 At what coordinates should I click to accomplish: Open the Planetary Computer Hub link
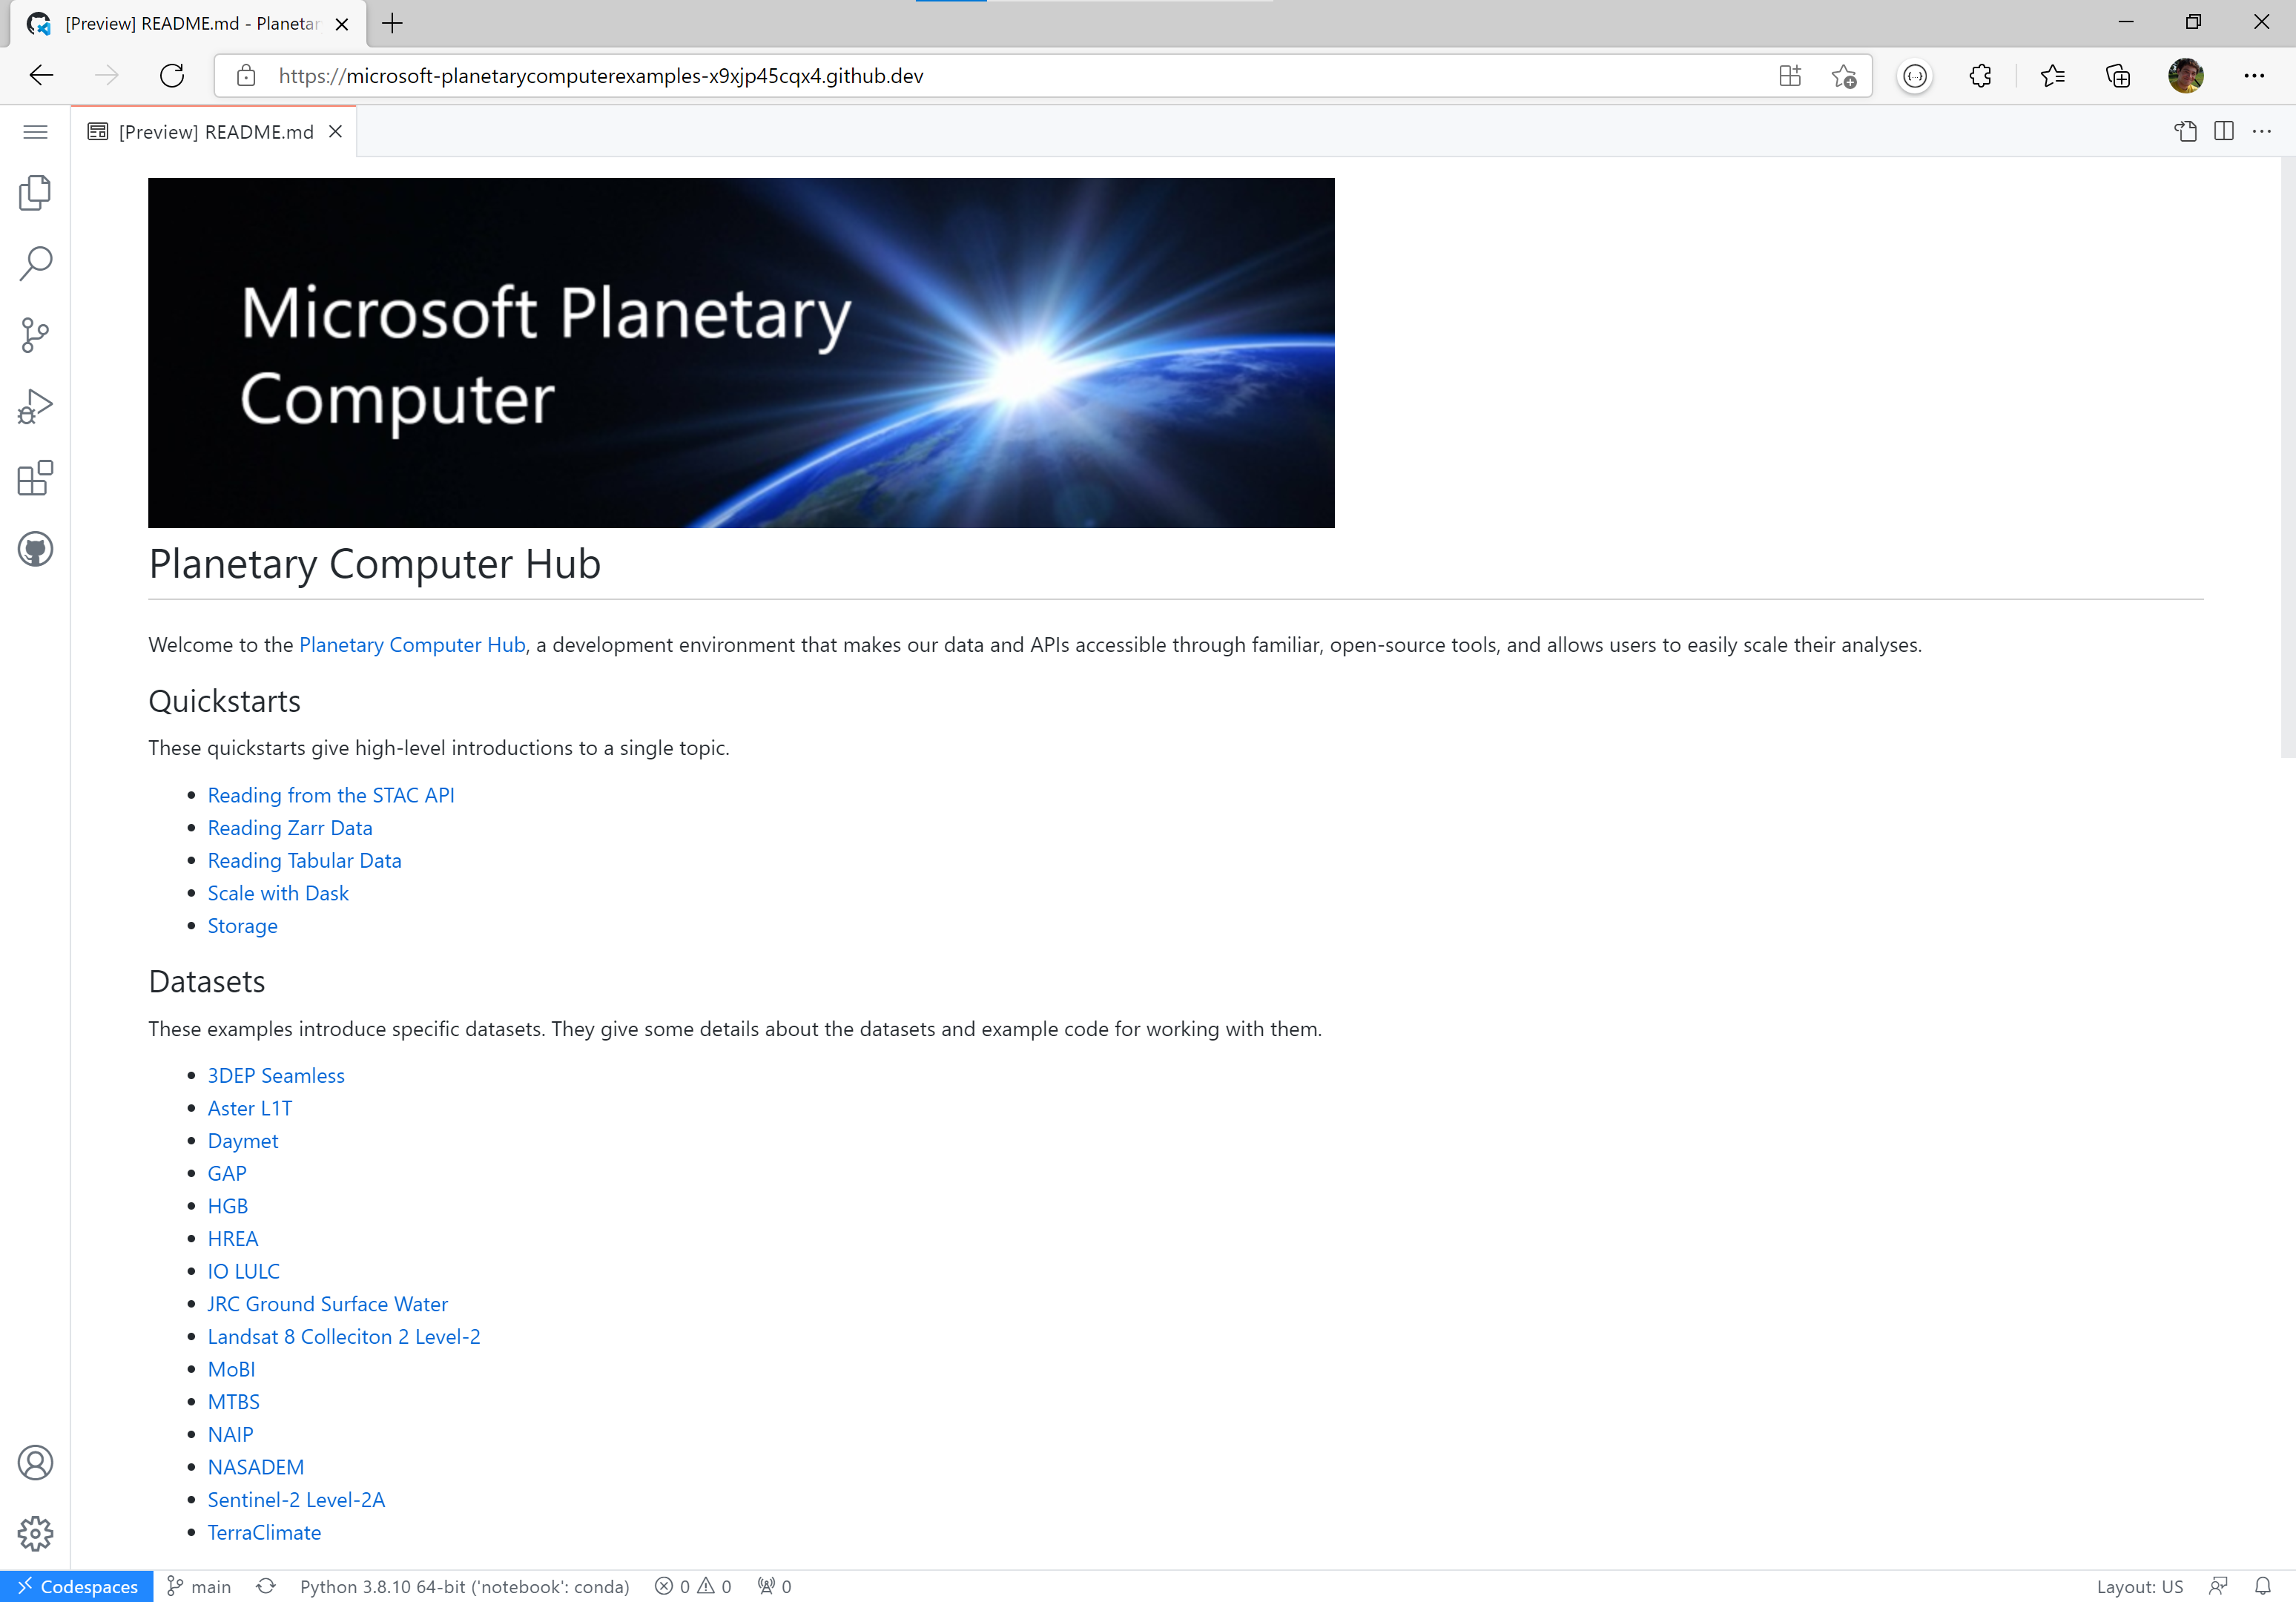pos(411,644)
